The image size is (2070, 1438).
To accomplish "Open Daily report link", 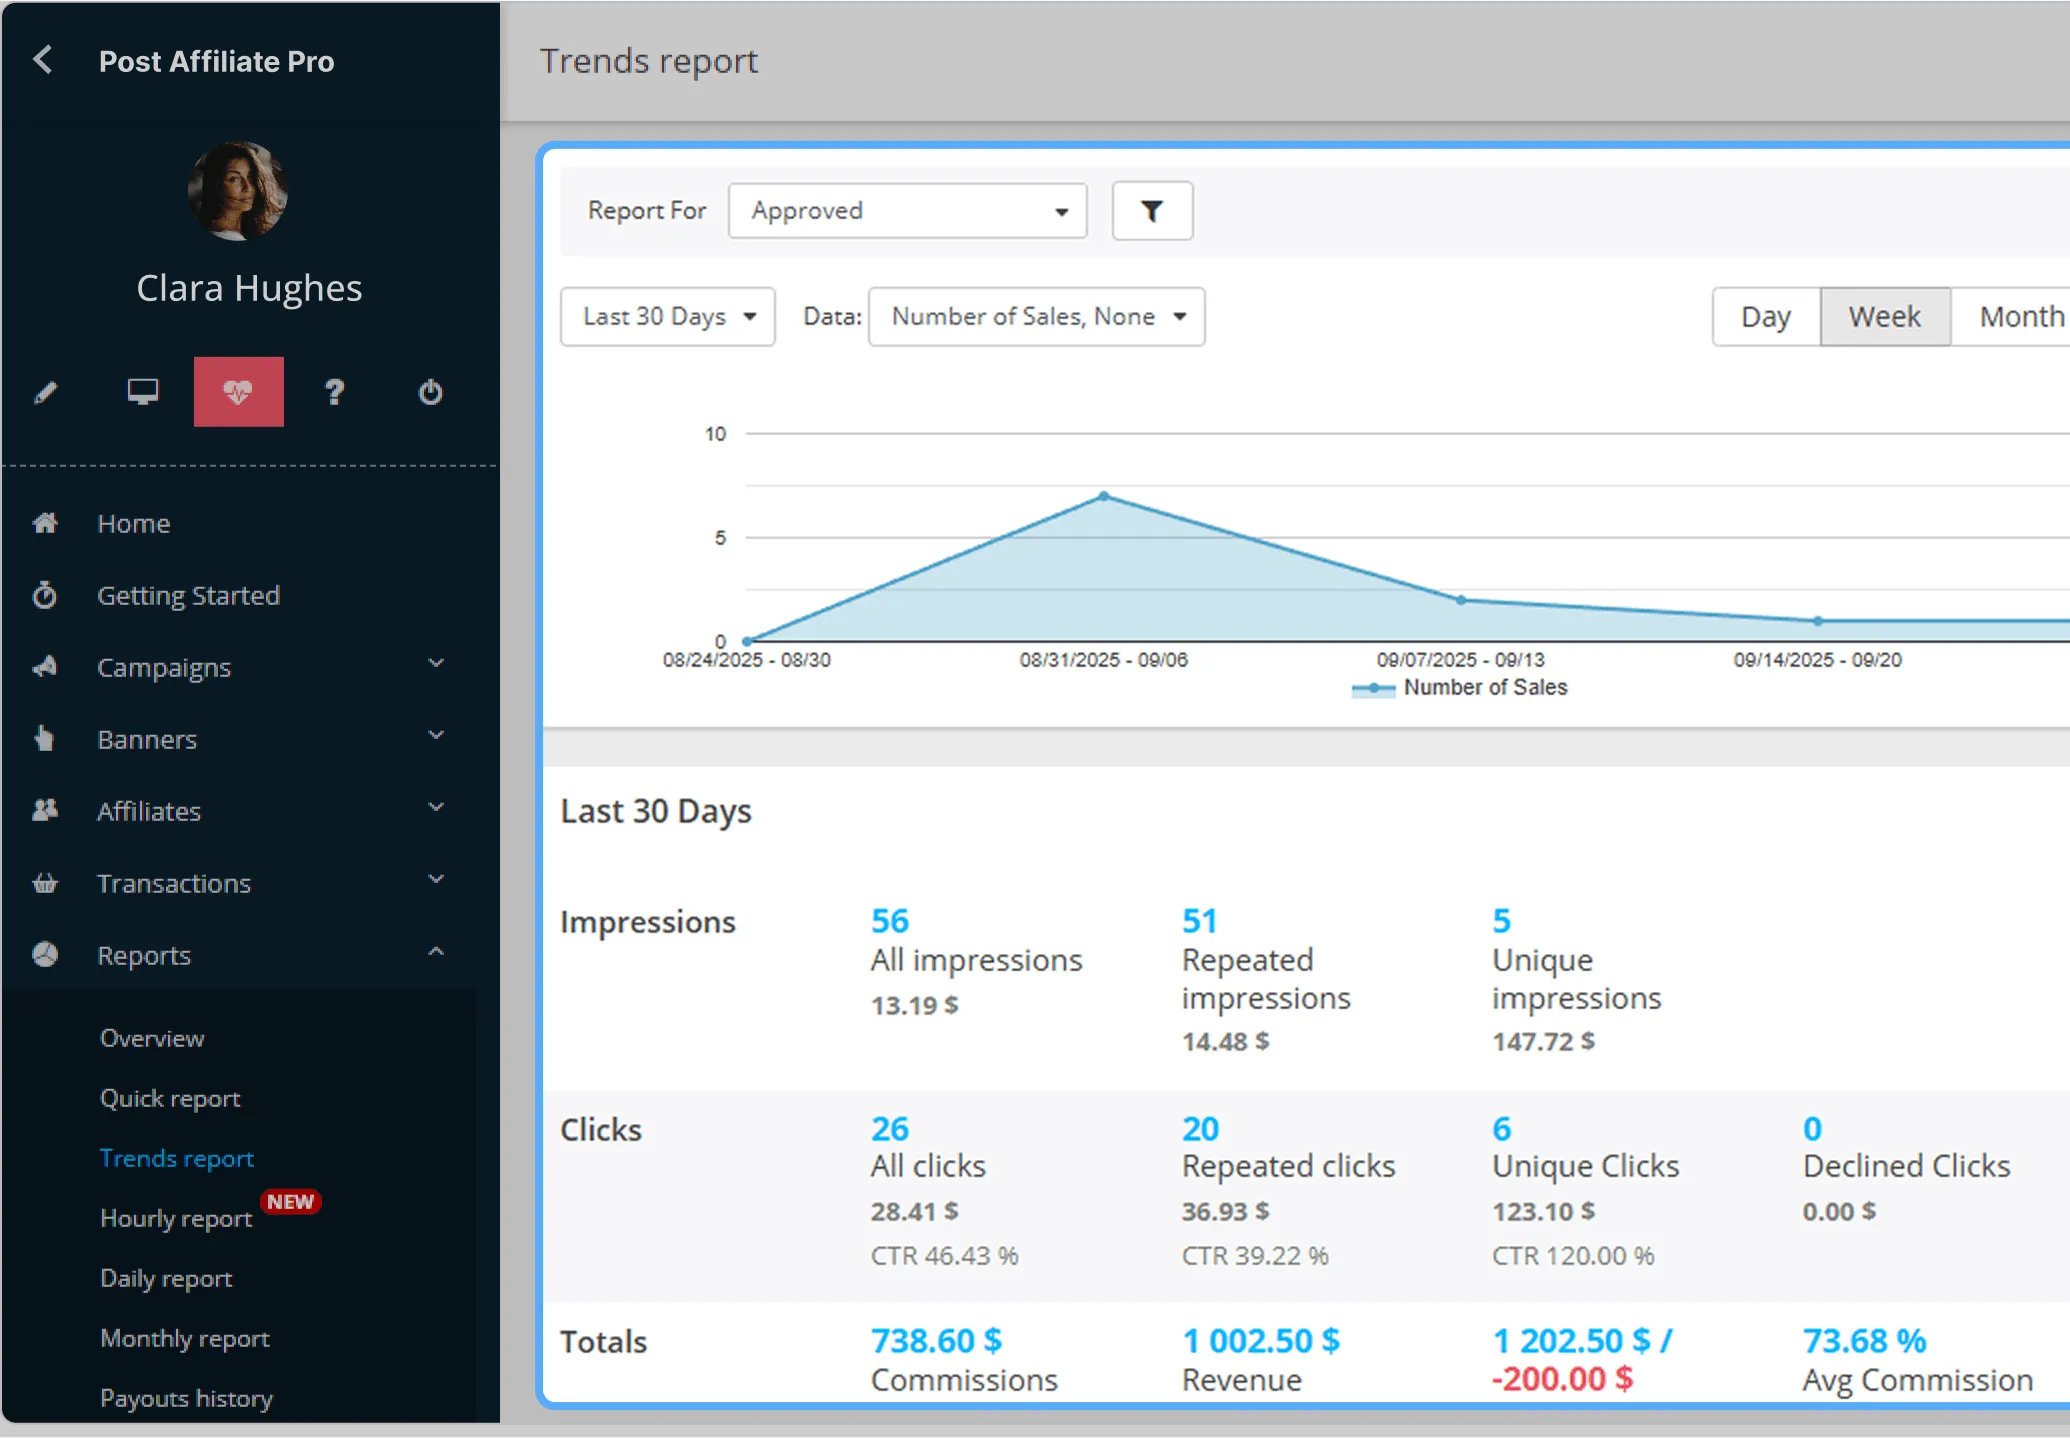I will click(166, 1278).
